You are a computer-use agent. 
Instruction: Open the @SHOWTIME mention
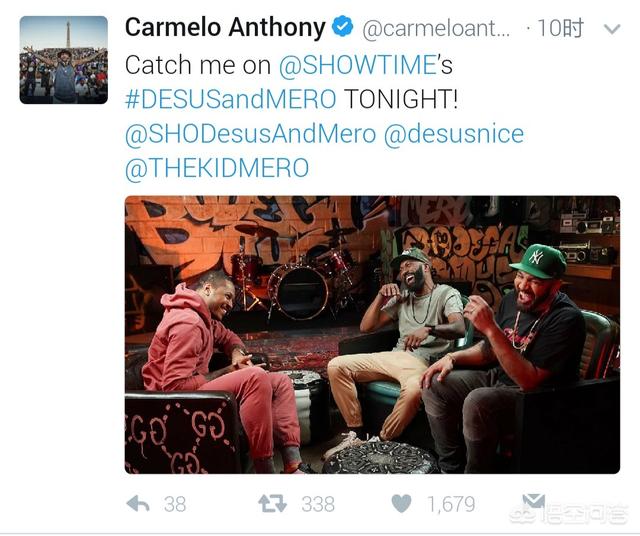(358, 65)
